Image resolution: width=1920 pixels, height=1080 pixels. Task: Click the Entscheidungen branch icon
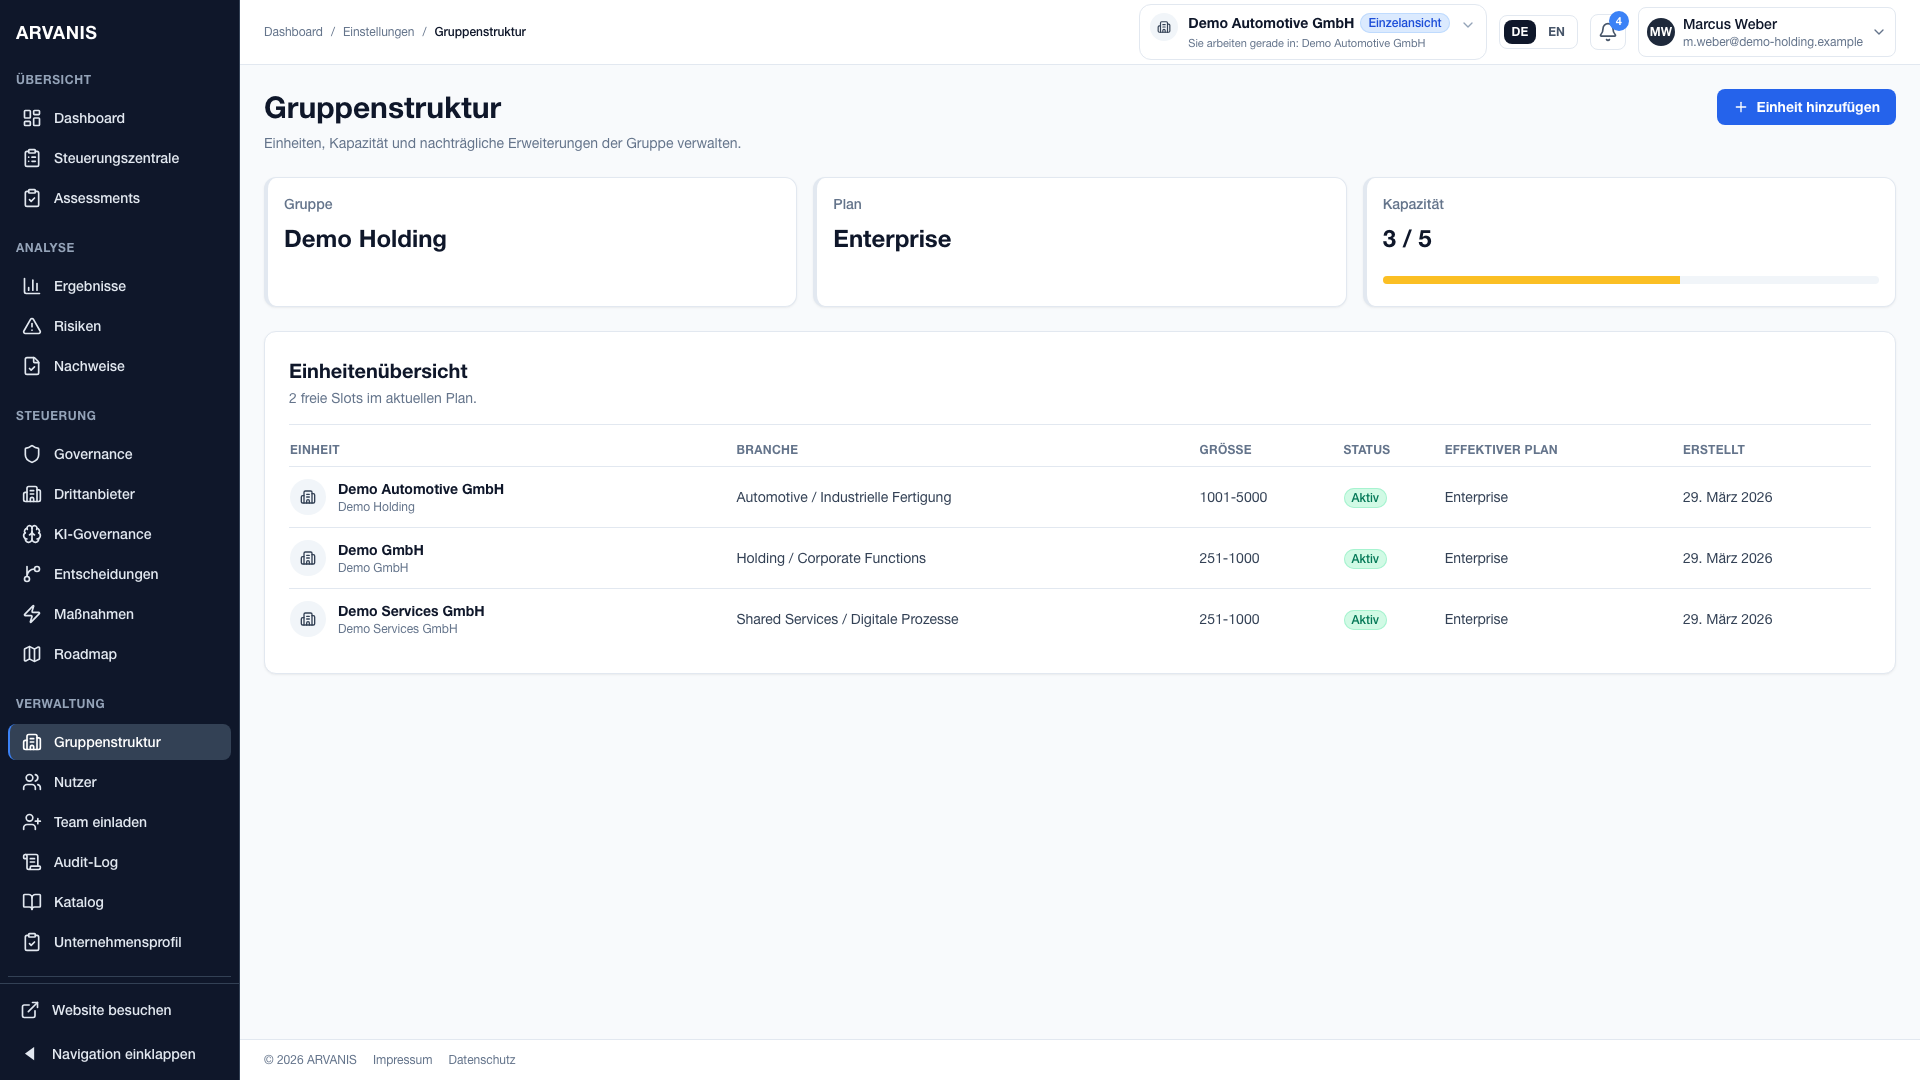coord(32,574)
